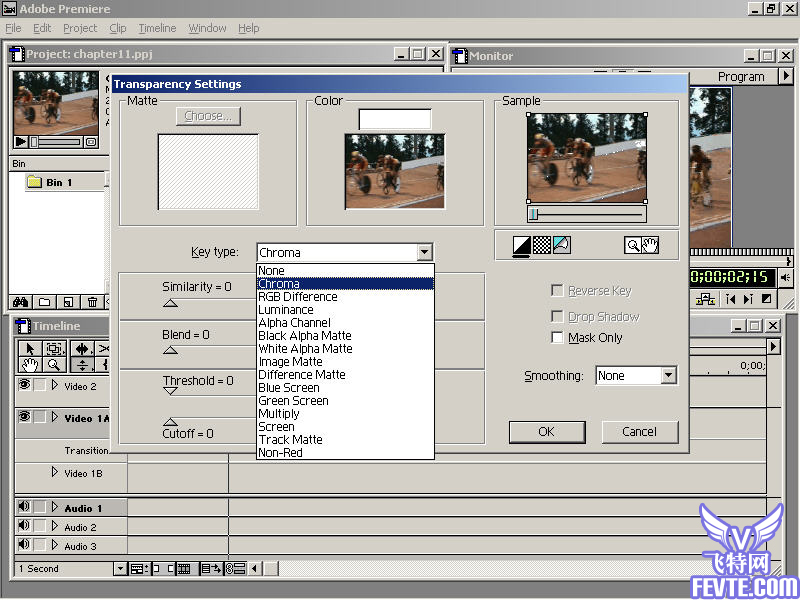Click OK in Transparency Settings
Screen dimensions: 800x600
pos(546,432)
